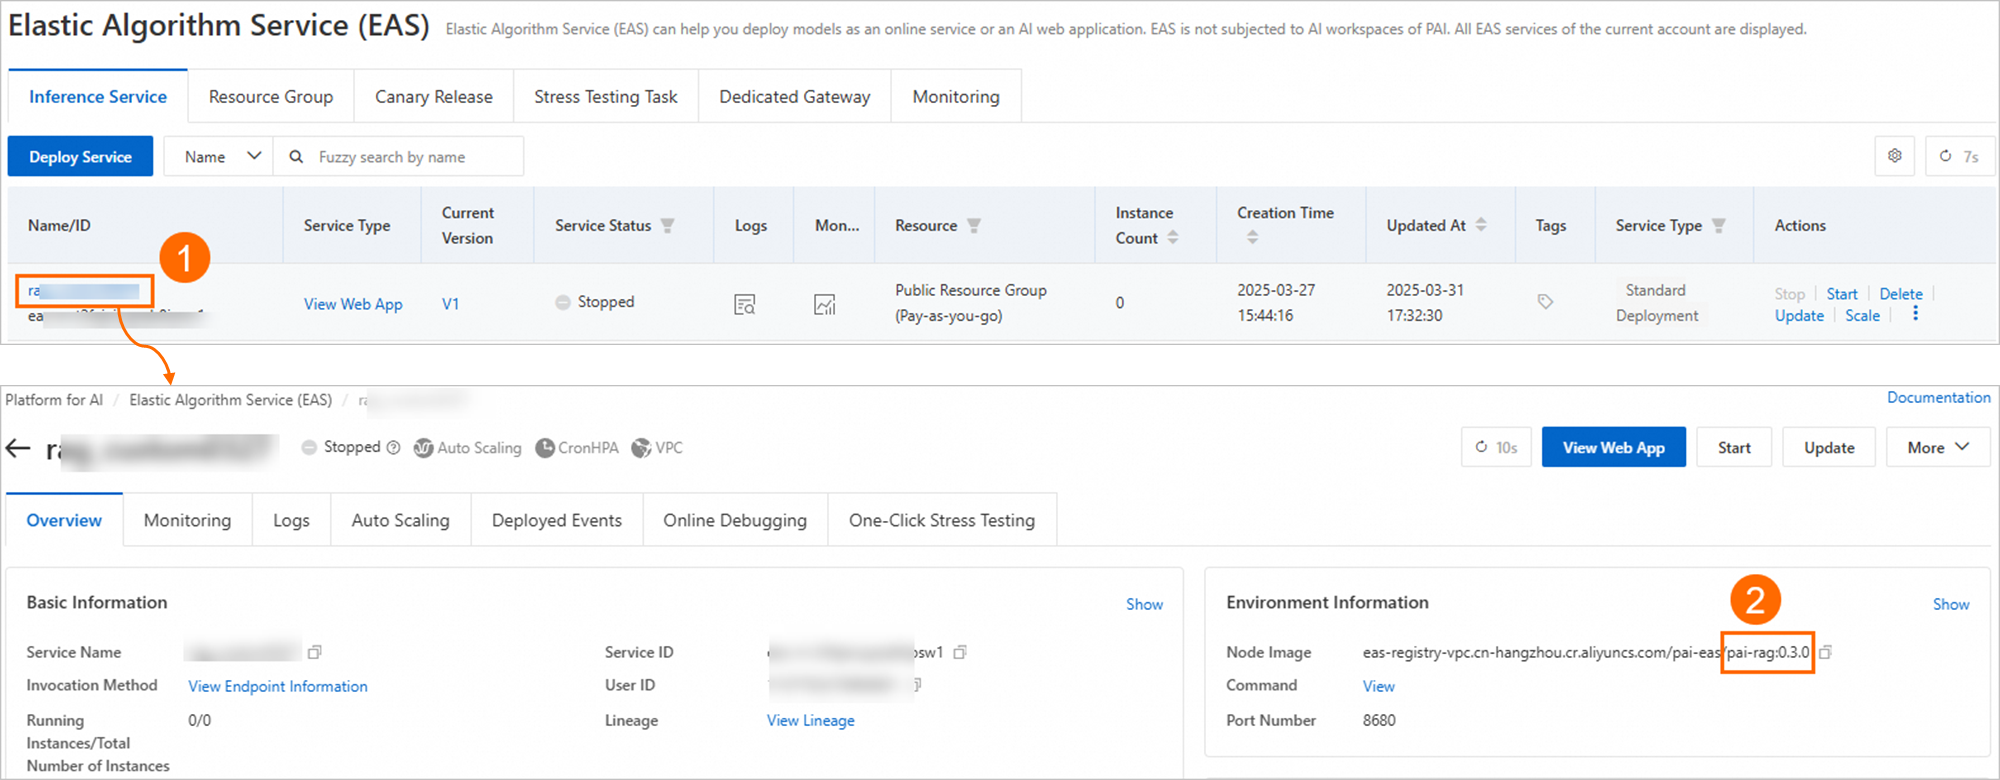This screenshot has width=2000, height=780.
Task: Open the Online Debugging tab
Action: [734, 520]
